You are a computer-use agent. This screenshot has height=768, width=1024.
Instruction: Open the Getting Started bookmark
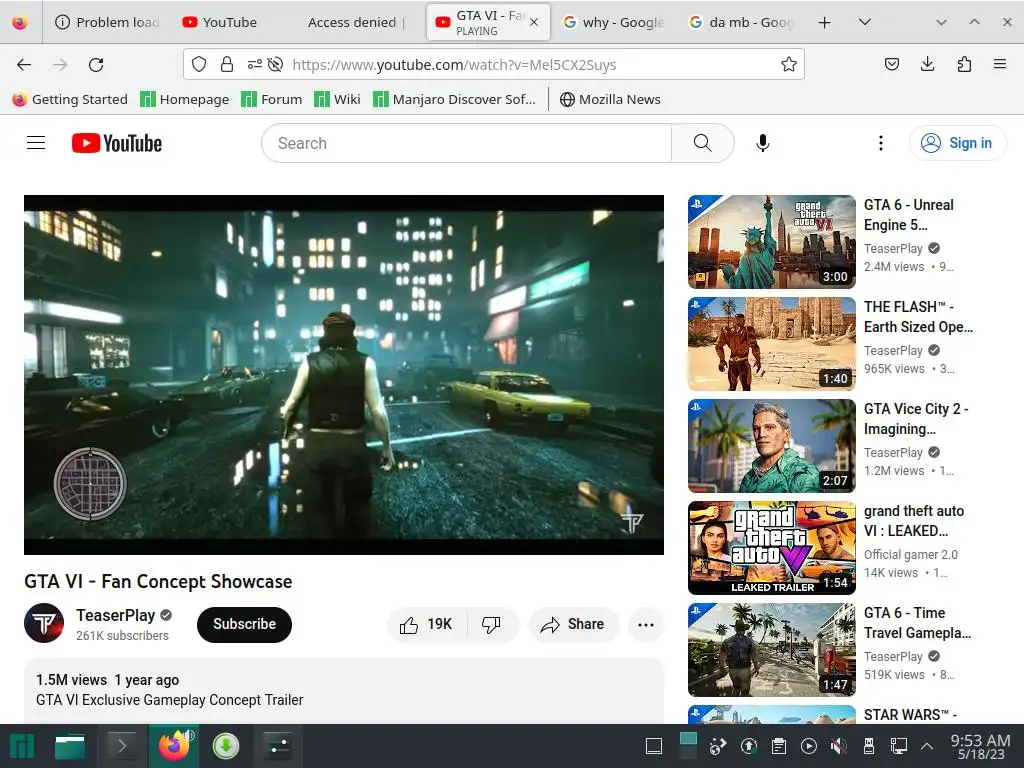tap(70, 99)
